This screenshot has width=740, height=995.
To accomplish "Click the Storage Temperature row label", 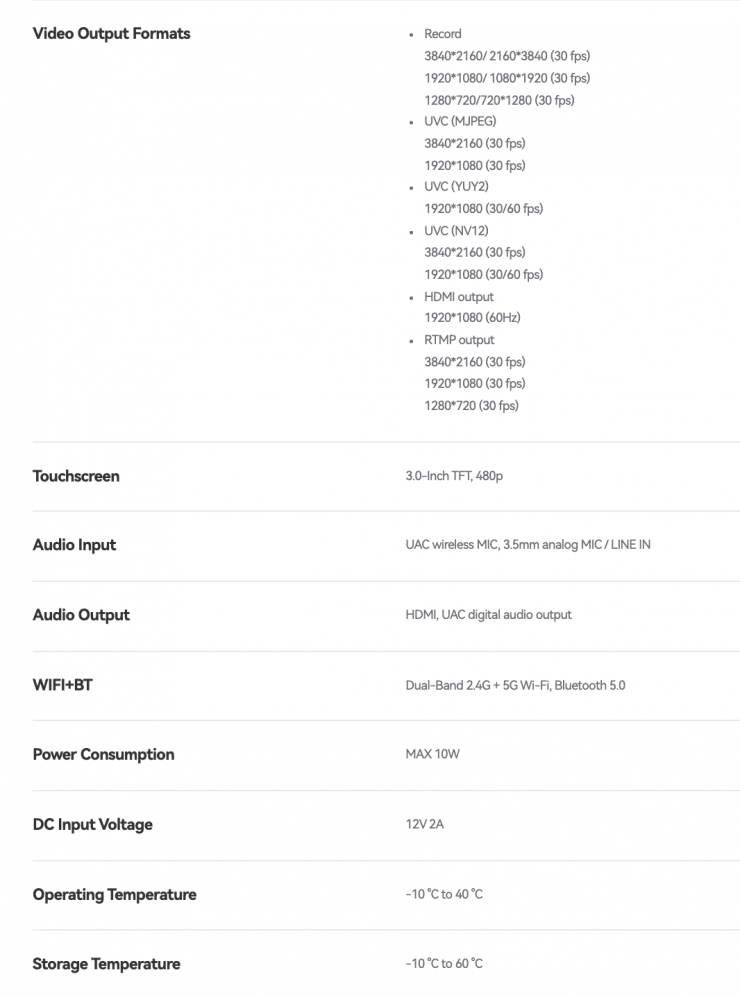I will pyautogui.click(x=106, y=964).
